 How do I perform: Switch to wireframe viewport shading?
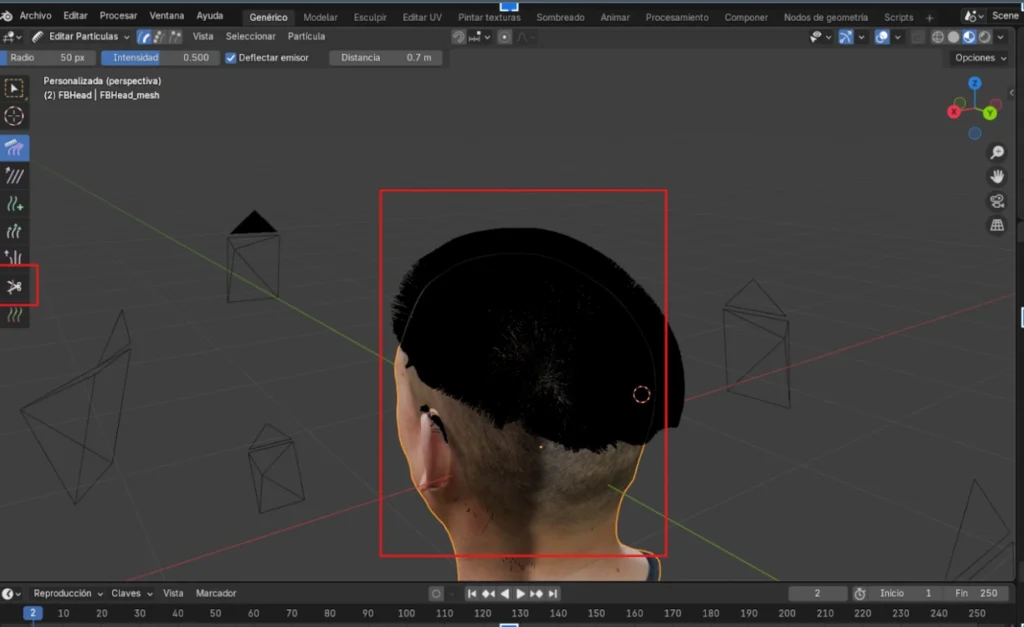coord(937,37)
